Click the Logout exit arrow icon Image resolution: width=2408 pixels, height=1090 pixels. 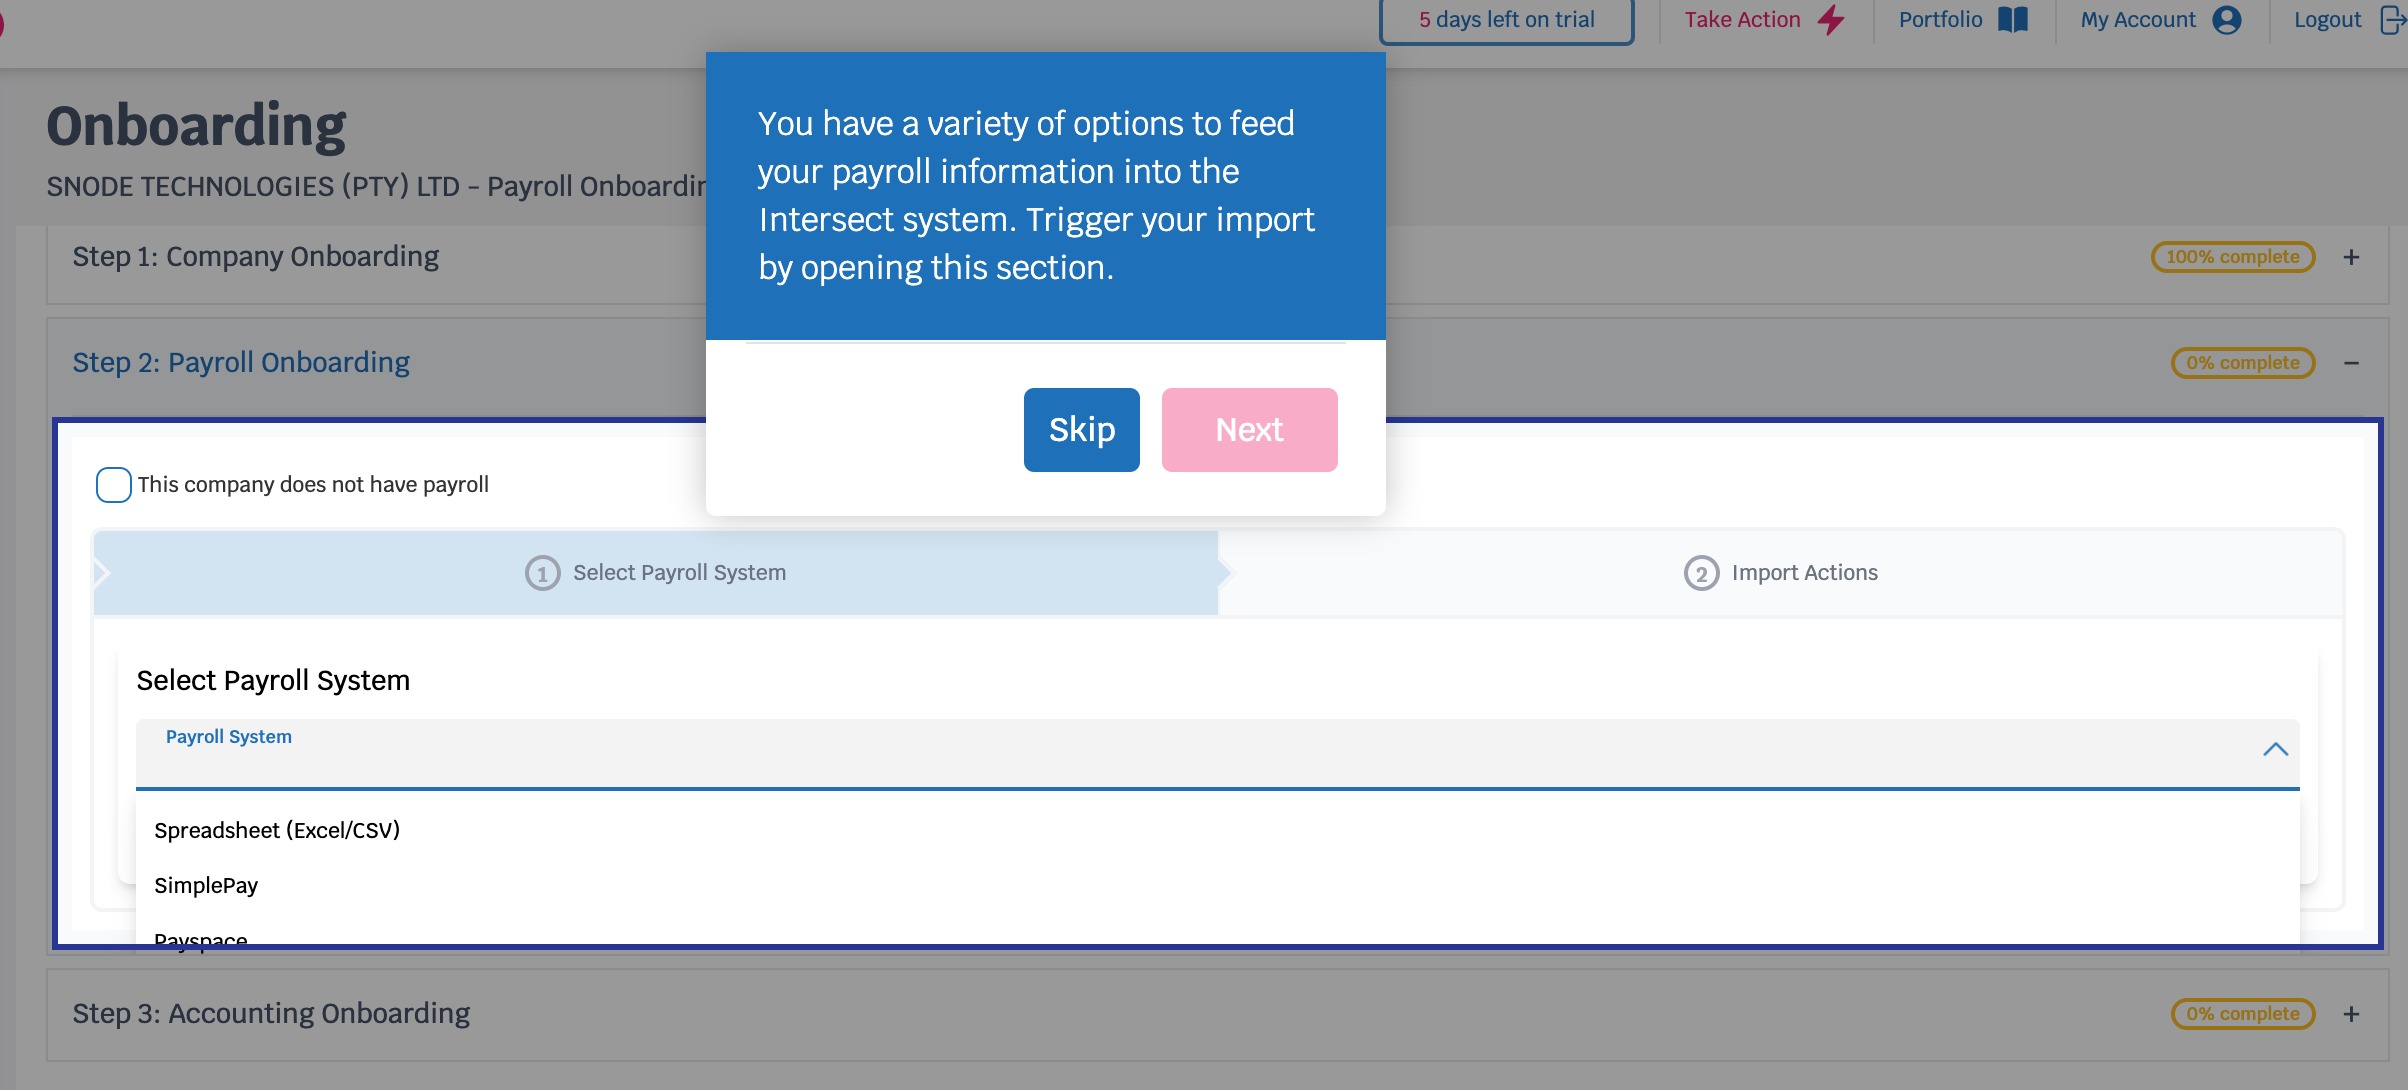point(2392,20)
